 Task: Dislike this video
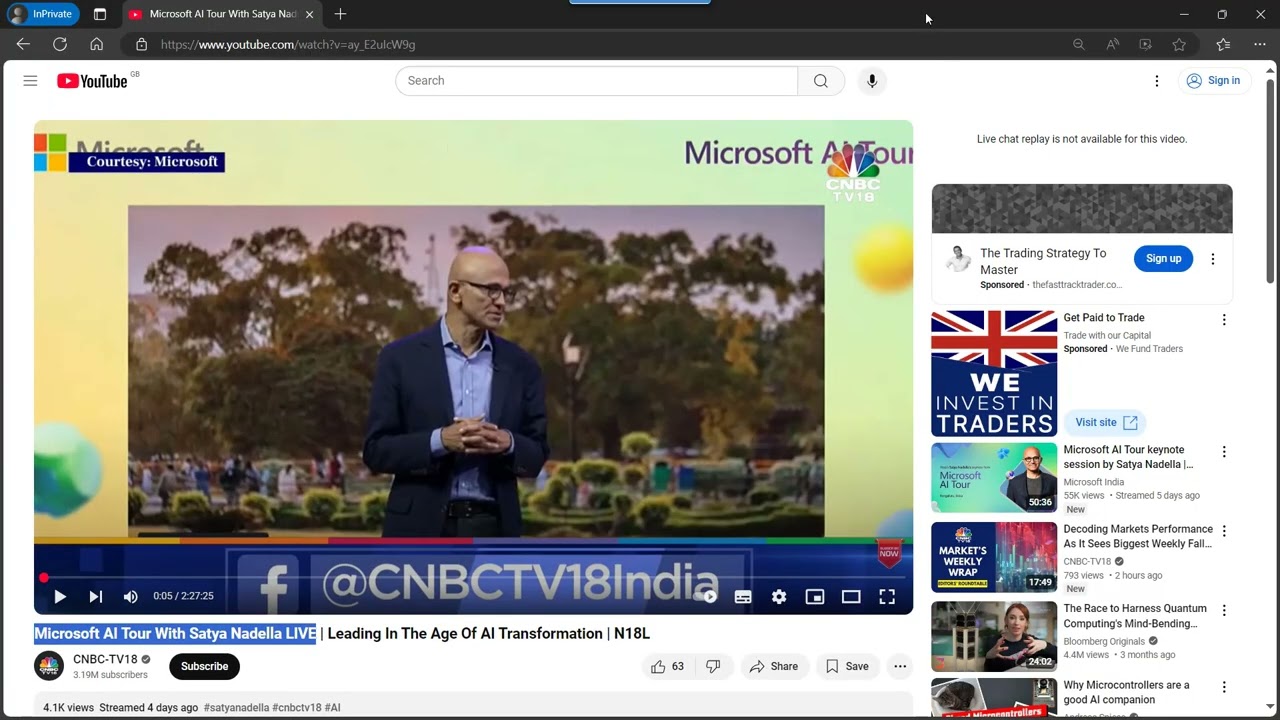click(714, 667)
